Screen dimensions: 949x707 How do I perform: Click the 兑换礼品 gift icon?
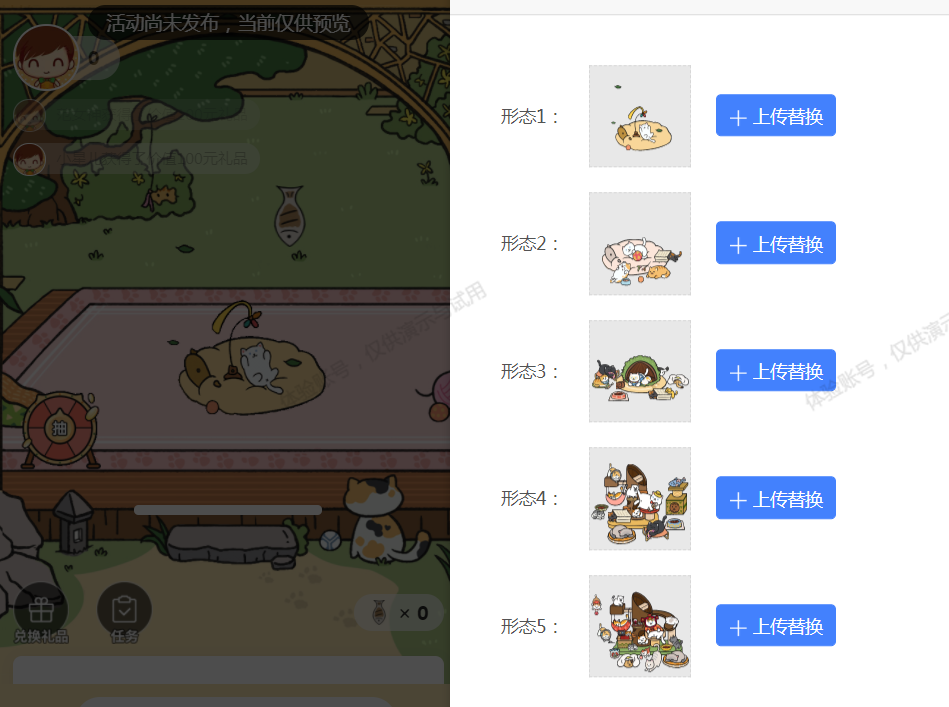[41, 610]
